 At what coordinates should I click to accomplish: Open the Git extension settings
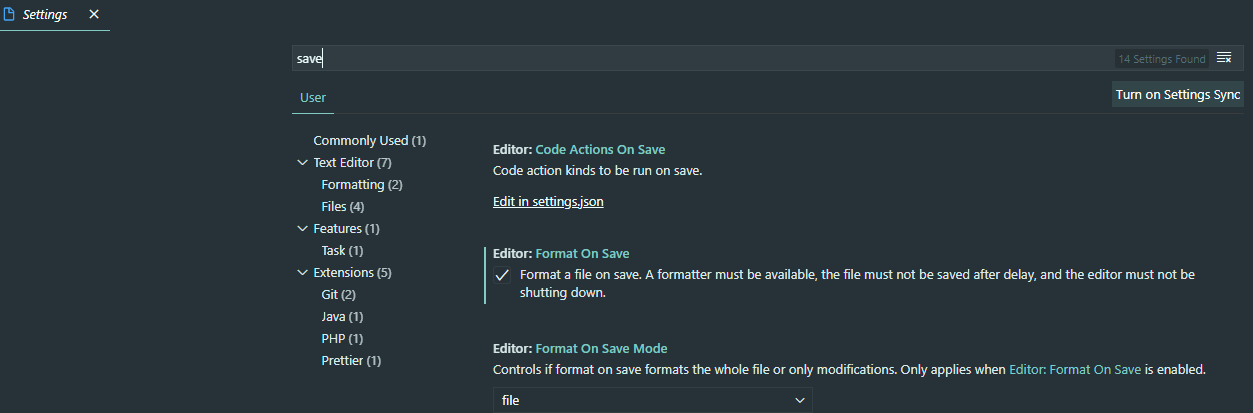[339, 294]
